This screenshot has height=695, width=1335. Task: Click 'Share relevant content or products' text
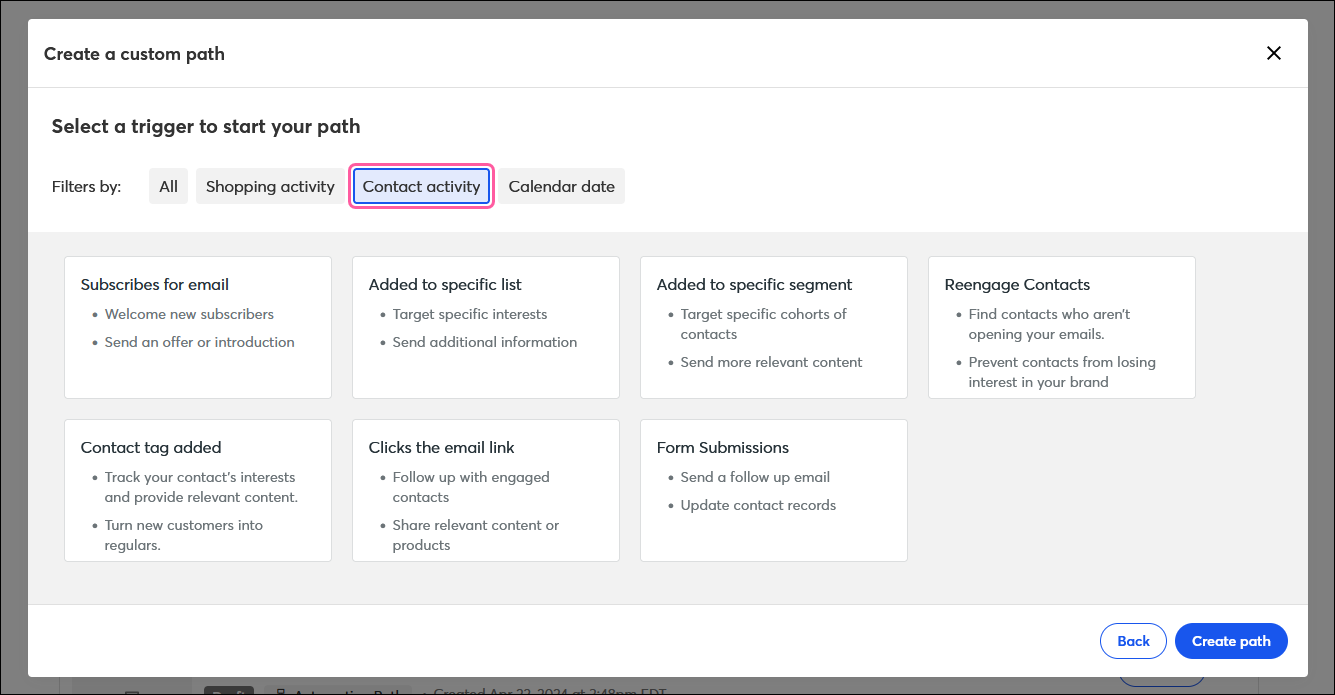coord(476,535)
